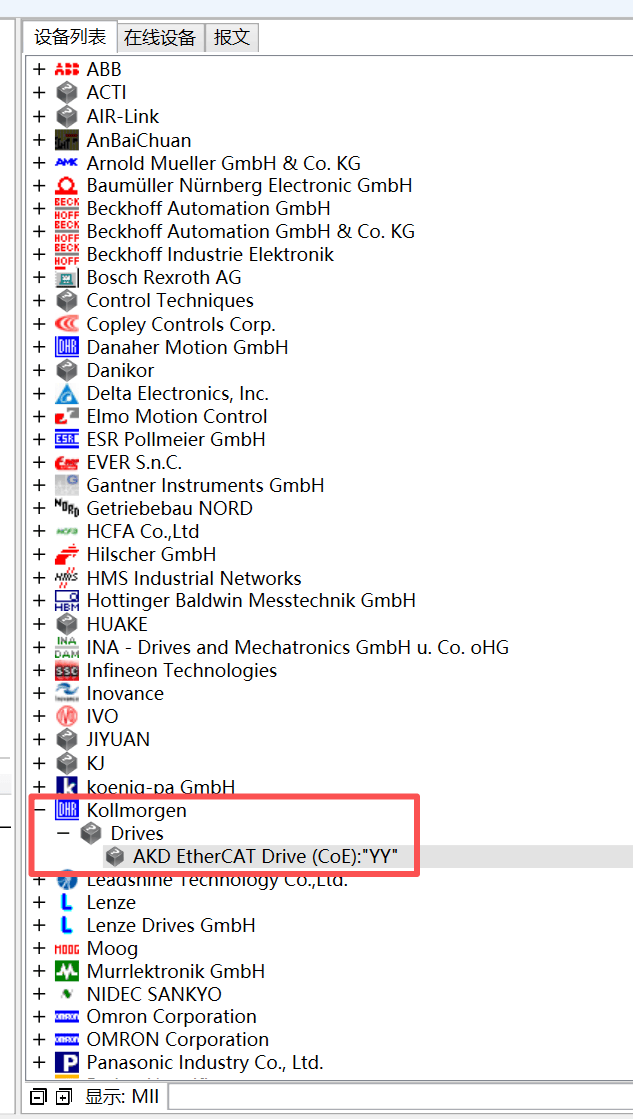The width and height of the screenshot is (633, 1119).
Task: Collapse the Drives node under Kollmorgen
Action: click(x=63, y=833)
